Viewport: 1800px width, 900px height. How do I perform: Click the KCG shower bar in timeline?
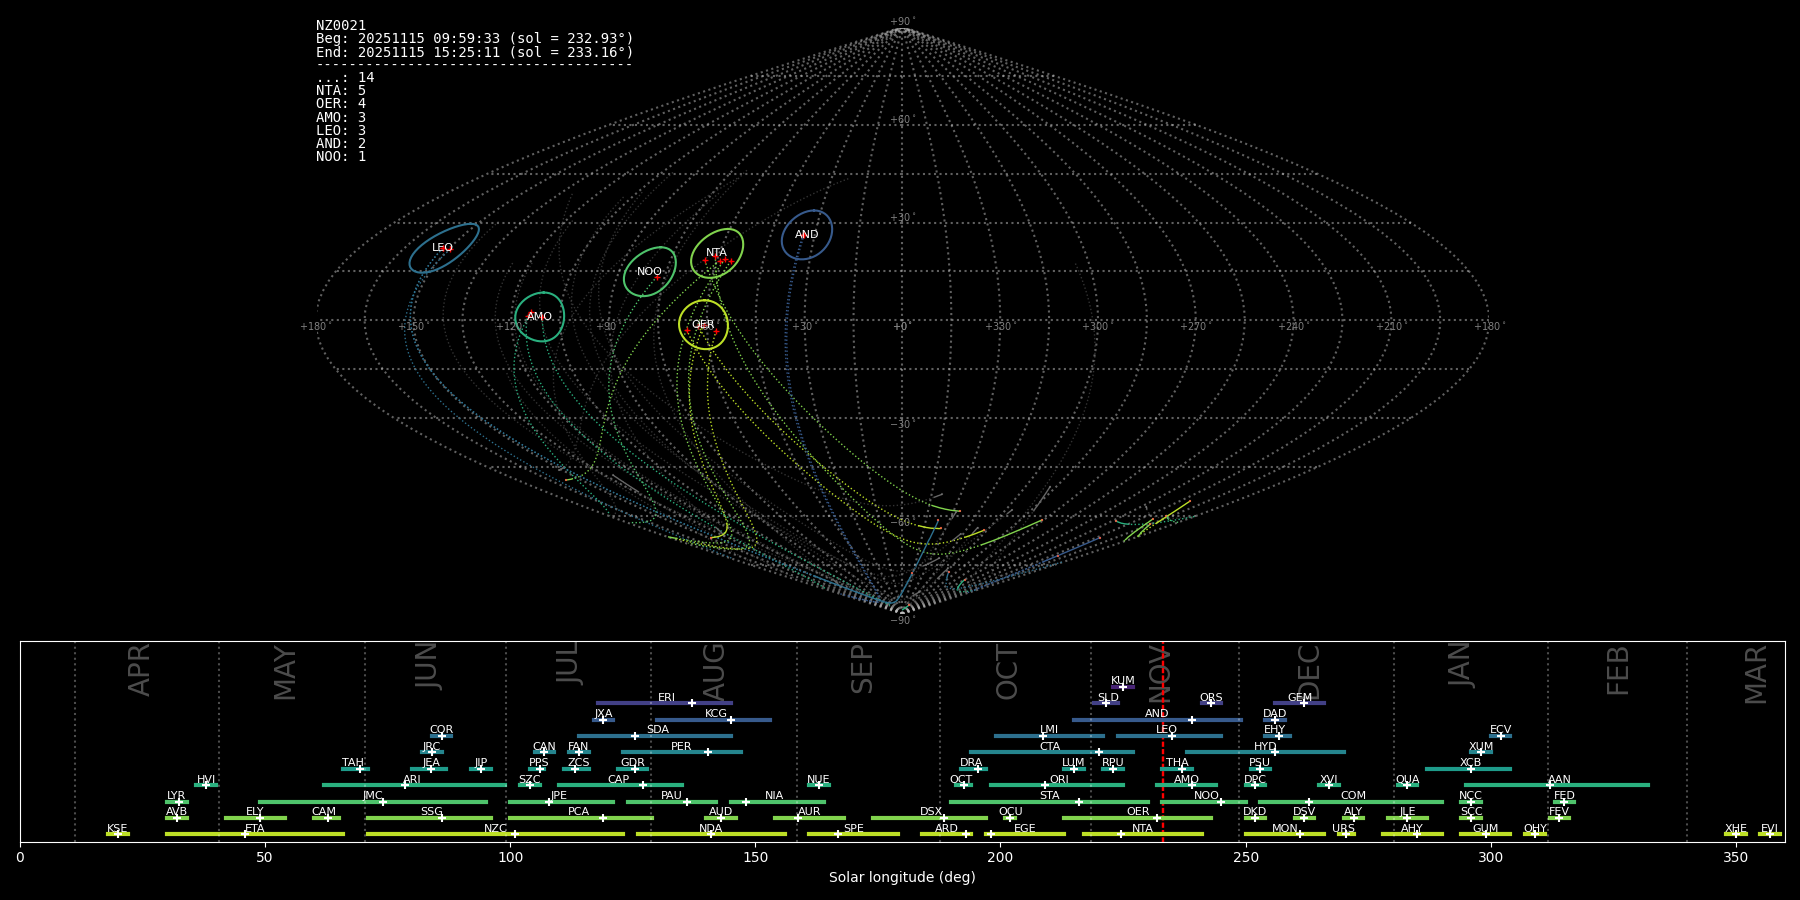click(713, 720)
